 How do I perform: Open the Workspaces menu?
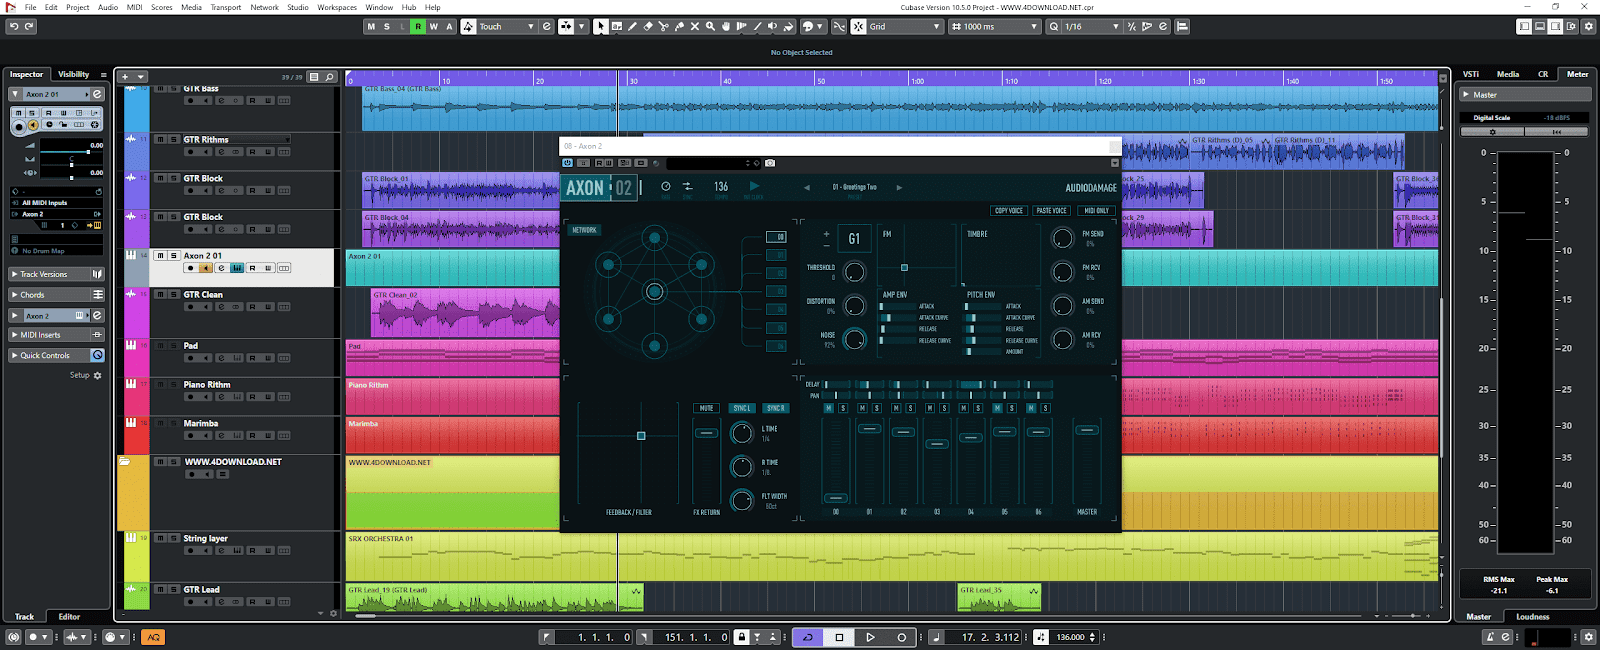click(x=337, y=7)
